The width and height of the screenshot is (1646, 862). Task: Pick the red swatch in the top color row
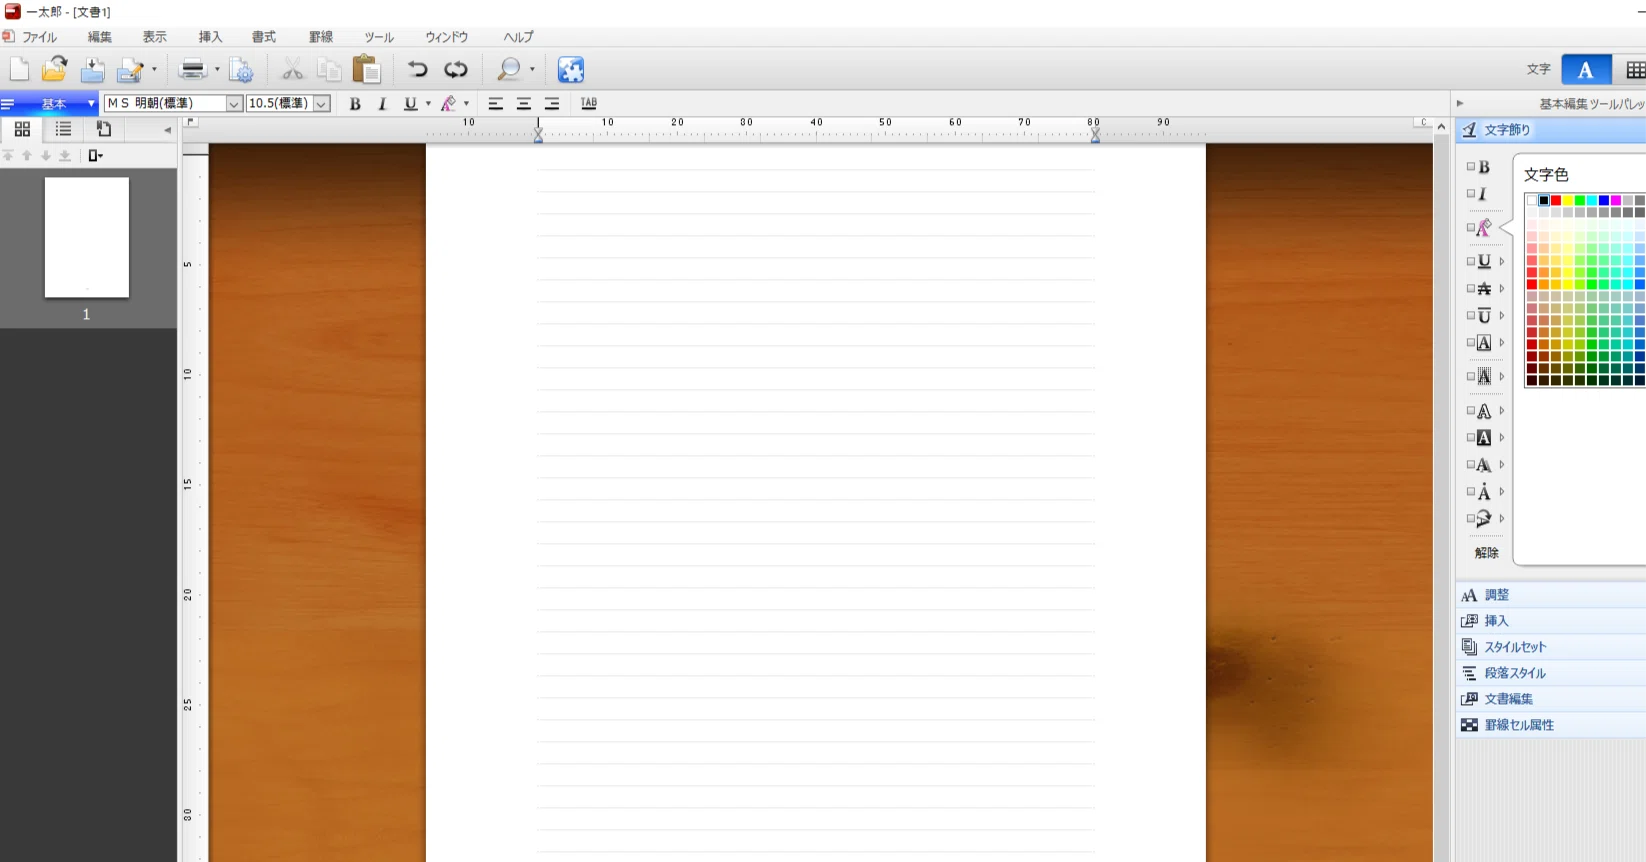point(1556,200)
